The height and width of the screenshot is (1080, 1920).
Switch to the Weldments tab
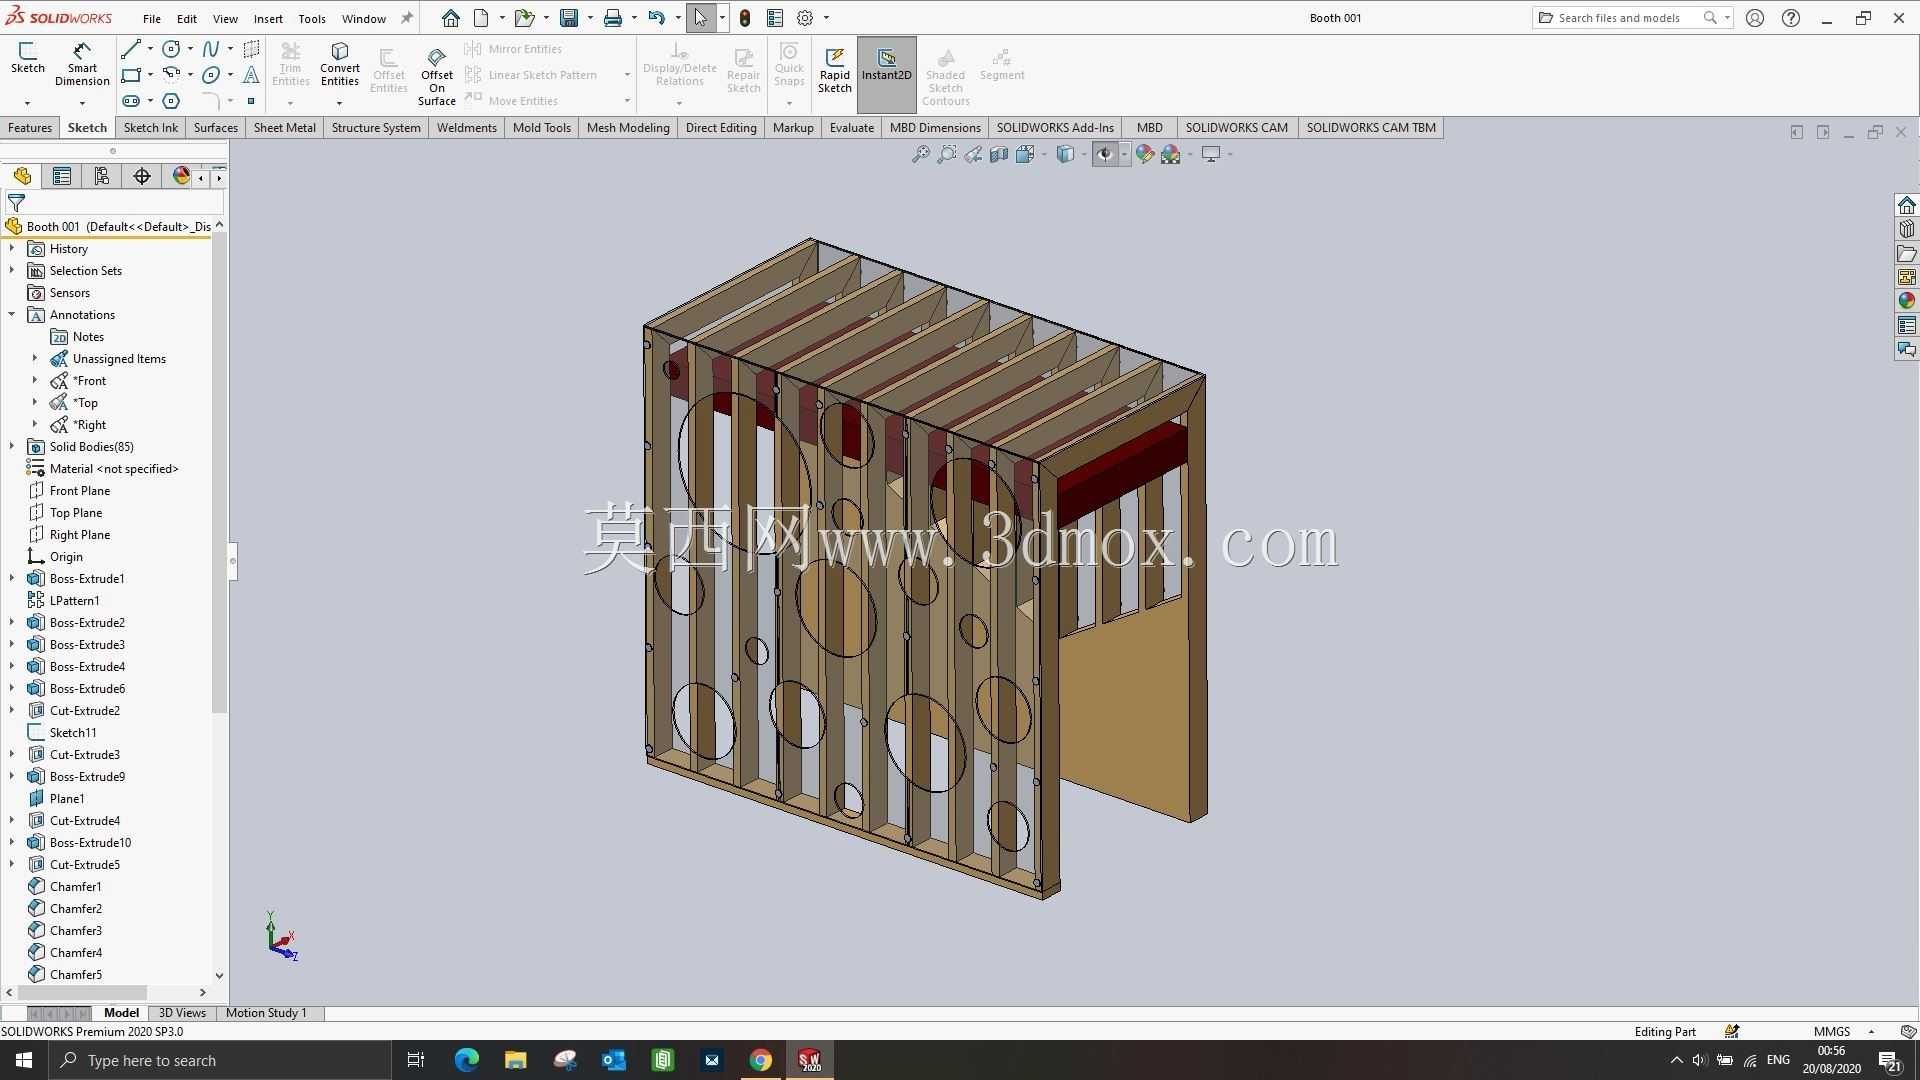coord(466,127)
